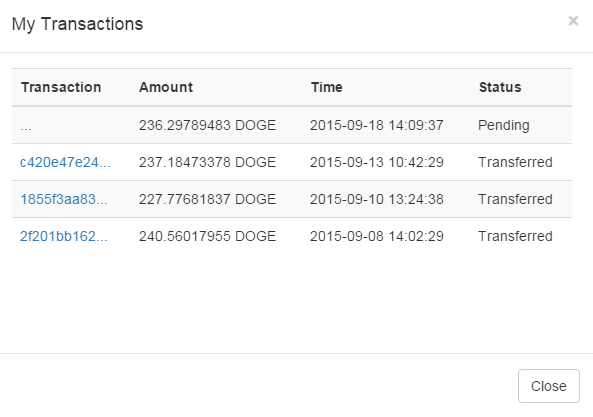Click timestamp 2015-09-08 14:02:29
This screenshot has height=417, width=593.
pyautogui.click(x=377, y=236)
